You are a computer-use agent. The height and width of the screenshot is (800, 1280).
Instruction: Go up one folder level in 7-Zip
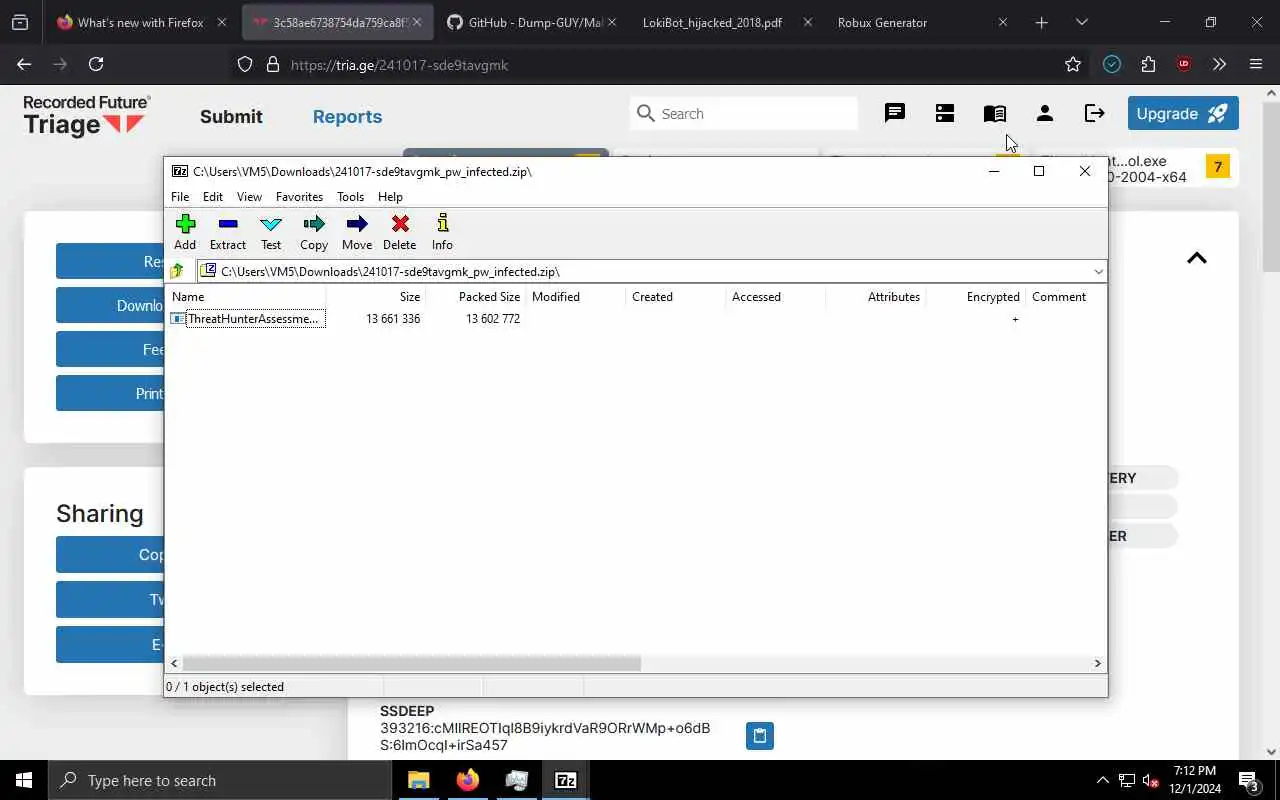click(178, 271)
